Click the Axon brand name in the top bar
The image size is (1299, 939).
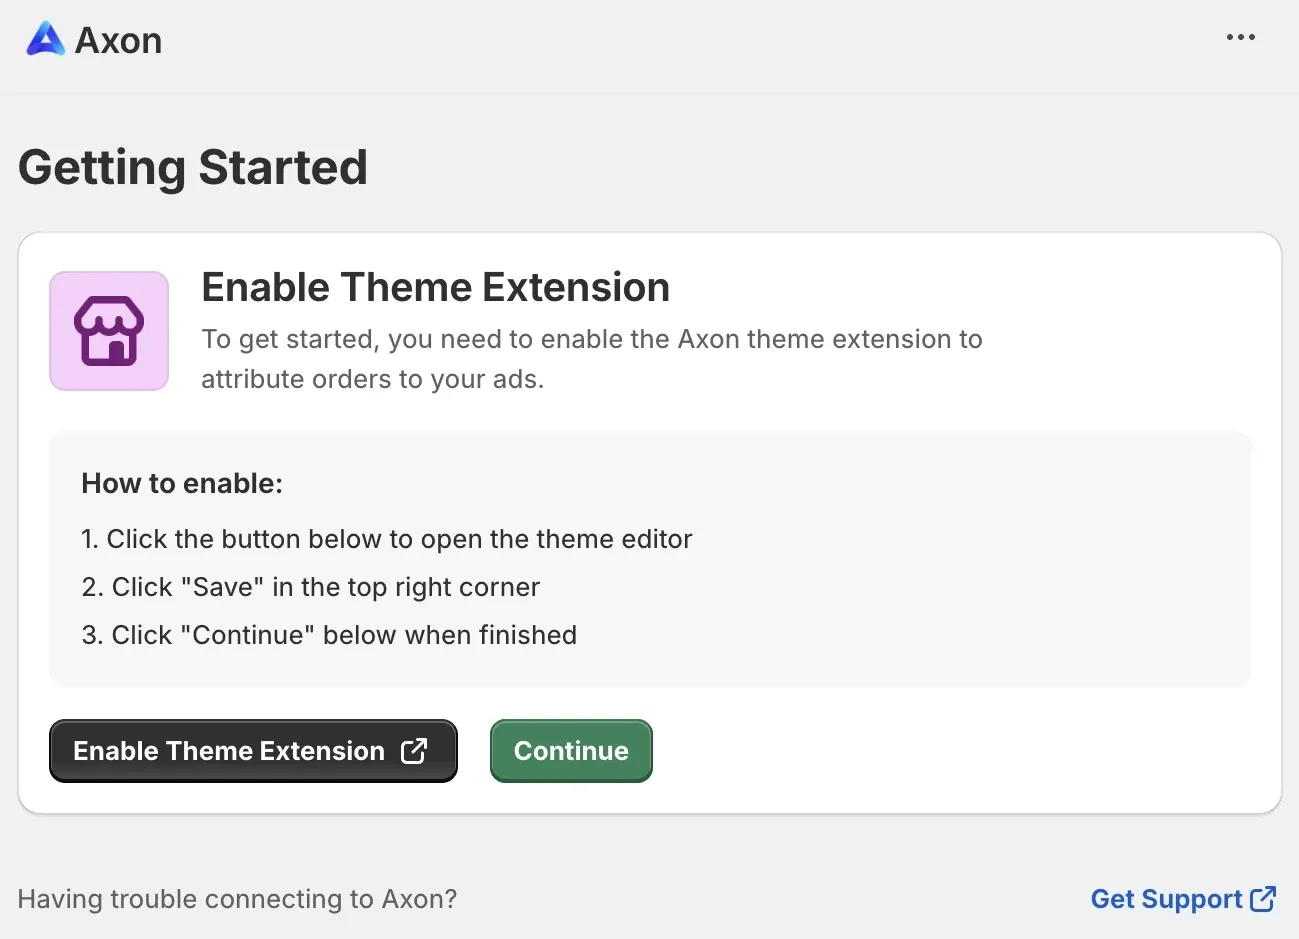[117, 40]
